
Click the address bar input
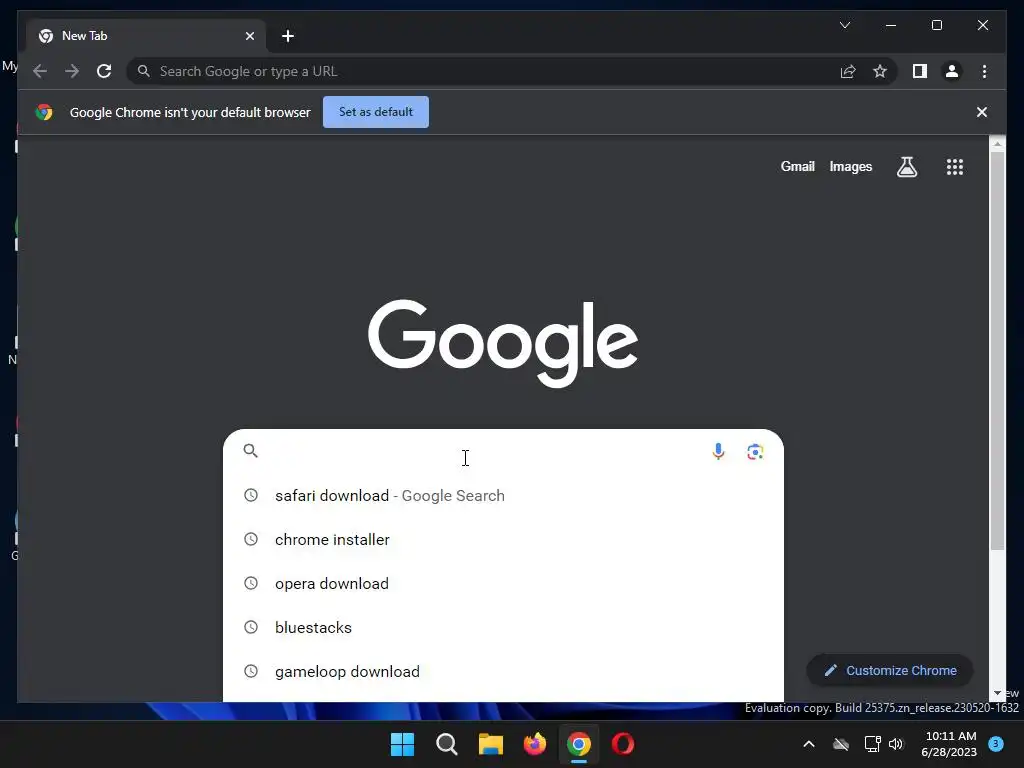[x=483, y=71]
